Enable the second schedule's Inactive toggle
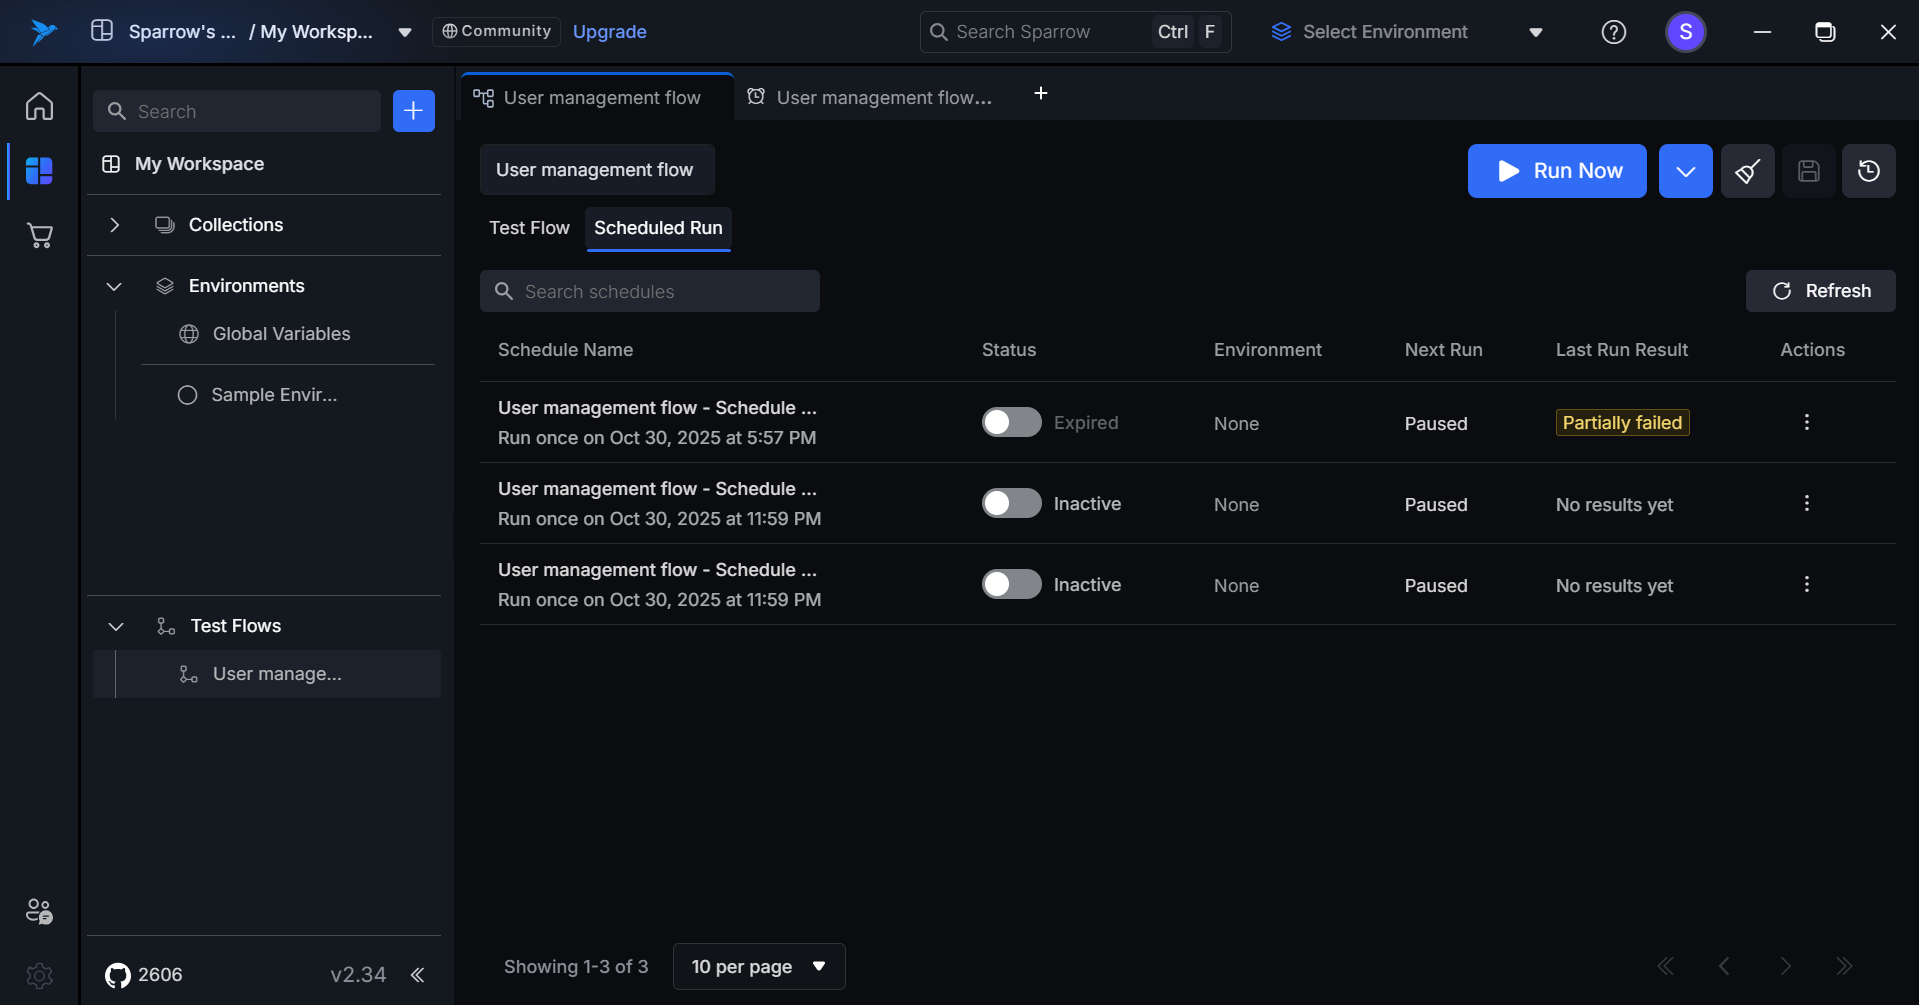Screen dimensions: 1919x1005 [x=1011, y=504]
